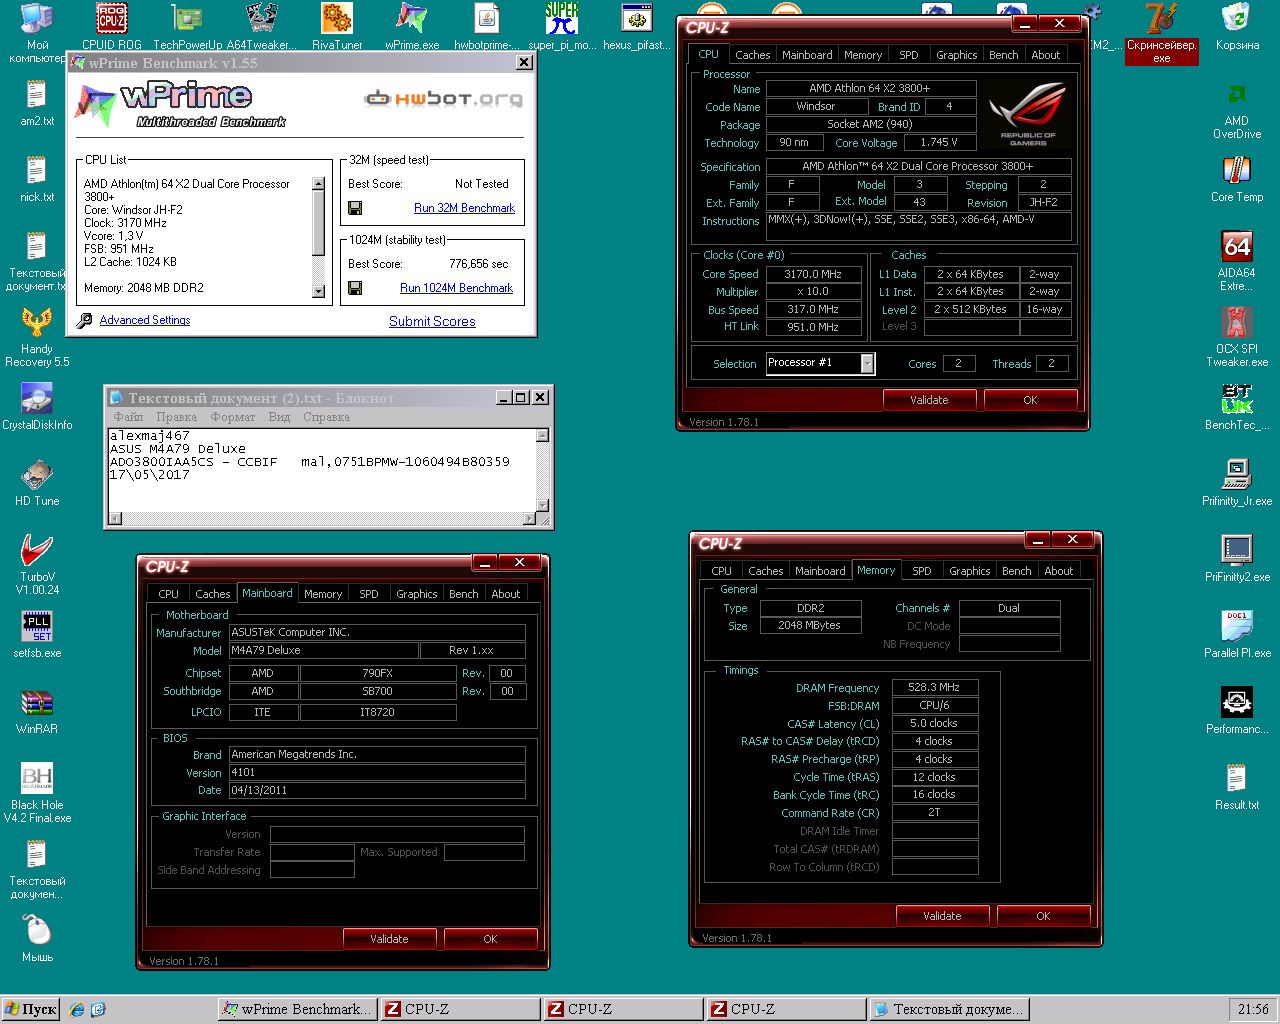Click Validate in Mainboard CPU-Z window
This screenshot has width=1280, height=1024.
tap(389, 939)
